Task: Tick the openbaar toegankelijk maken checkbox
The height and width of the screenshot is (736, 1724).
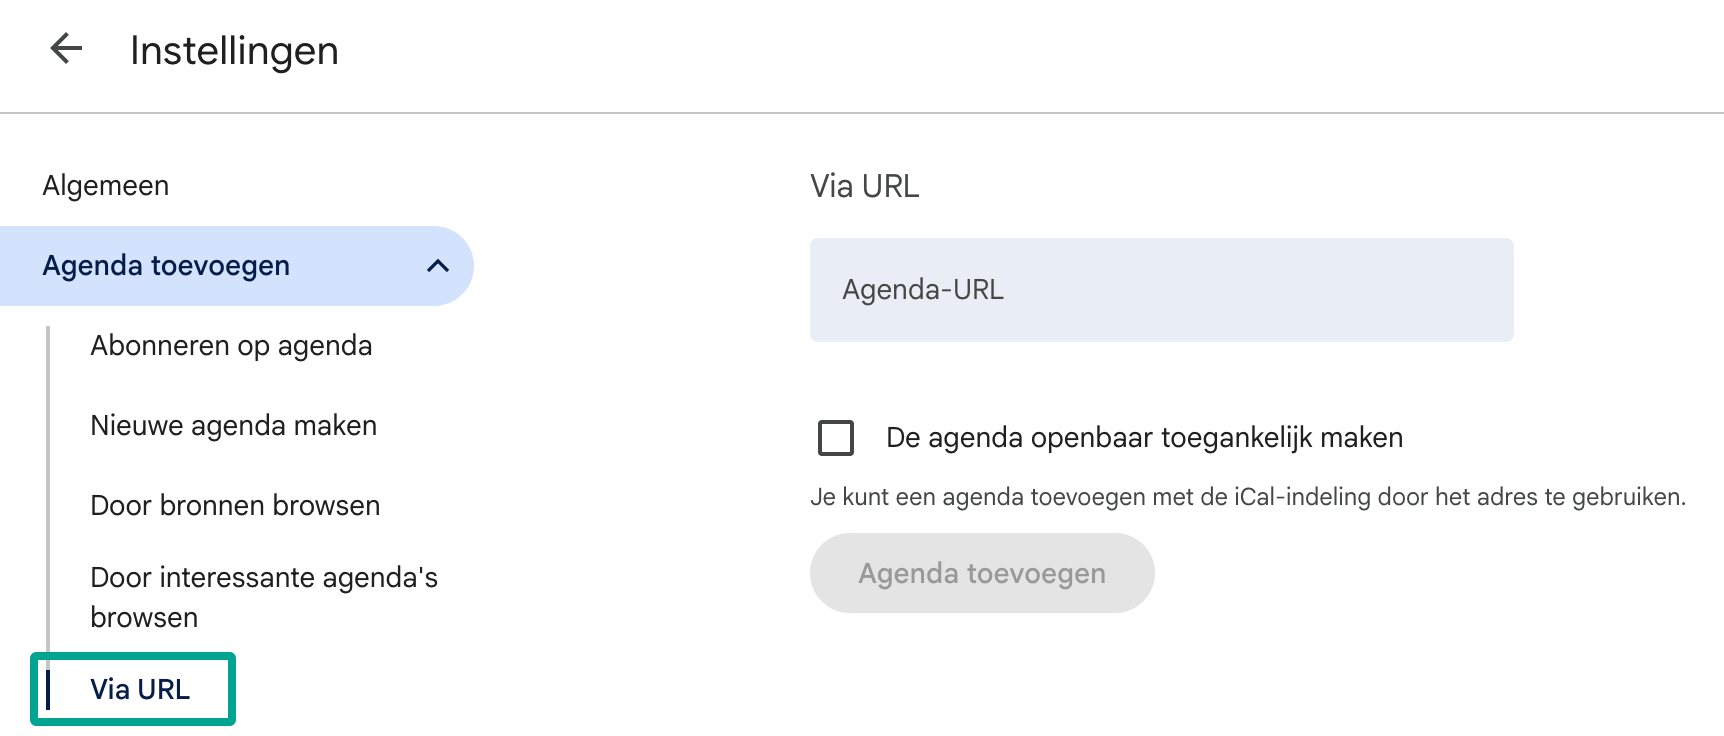Action: point(836,438)
